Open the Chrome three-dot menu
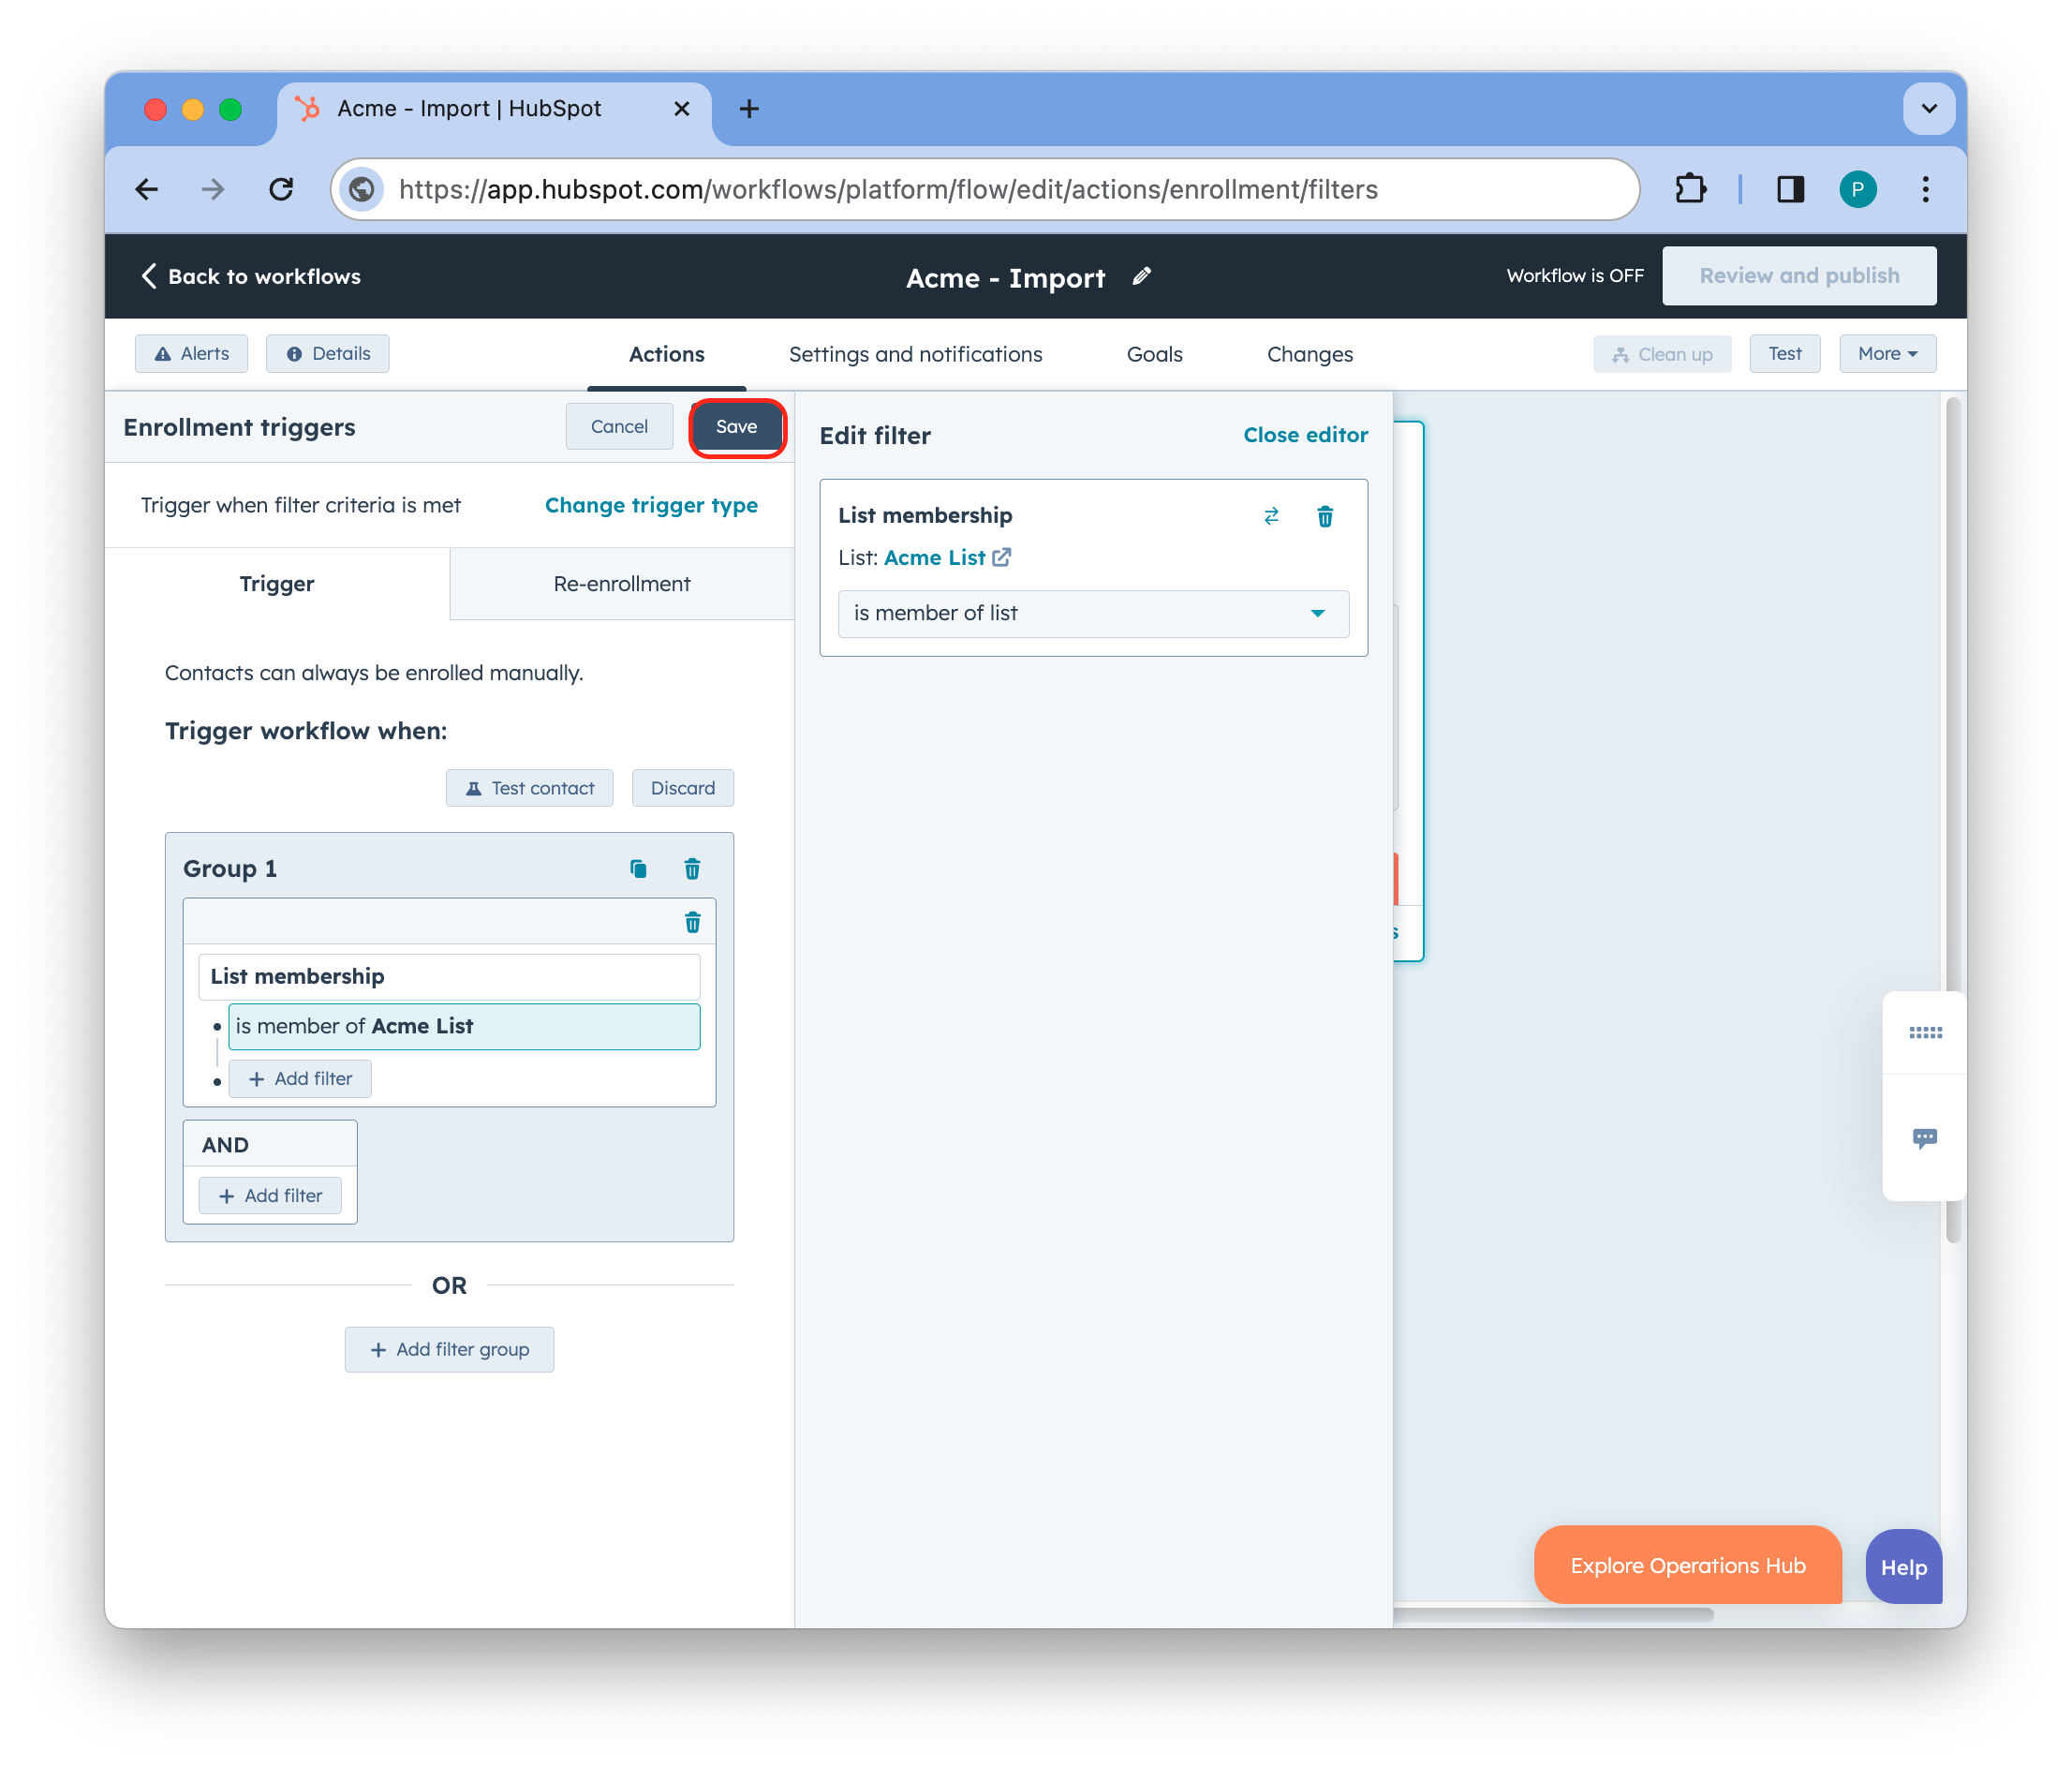The height and width of the screenshot is (1767, 2072). [x=1925, y=189]
